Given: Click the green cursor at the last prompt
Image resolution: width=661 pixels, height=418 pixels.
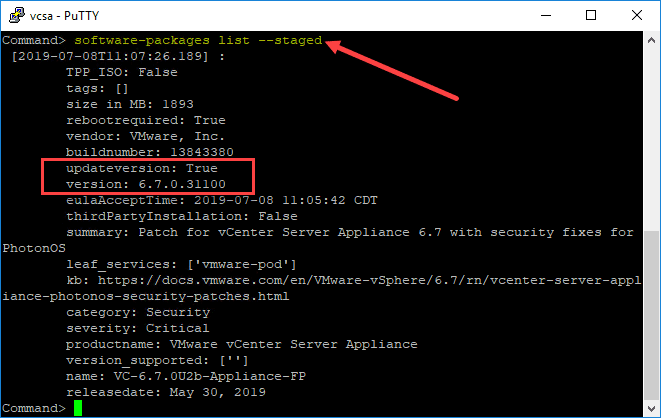Looking at the screenshot, I should pyautogui.click(x=78, y=409).
